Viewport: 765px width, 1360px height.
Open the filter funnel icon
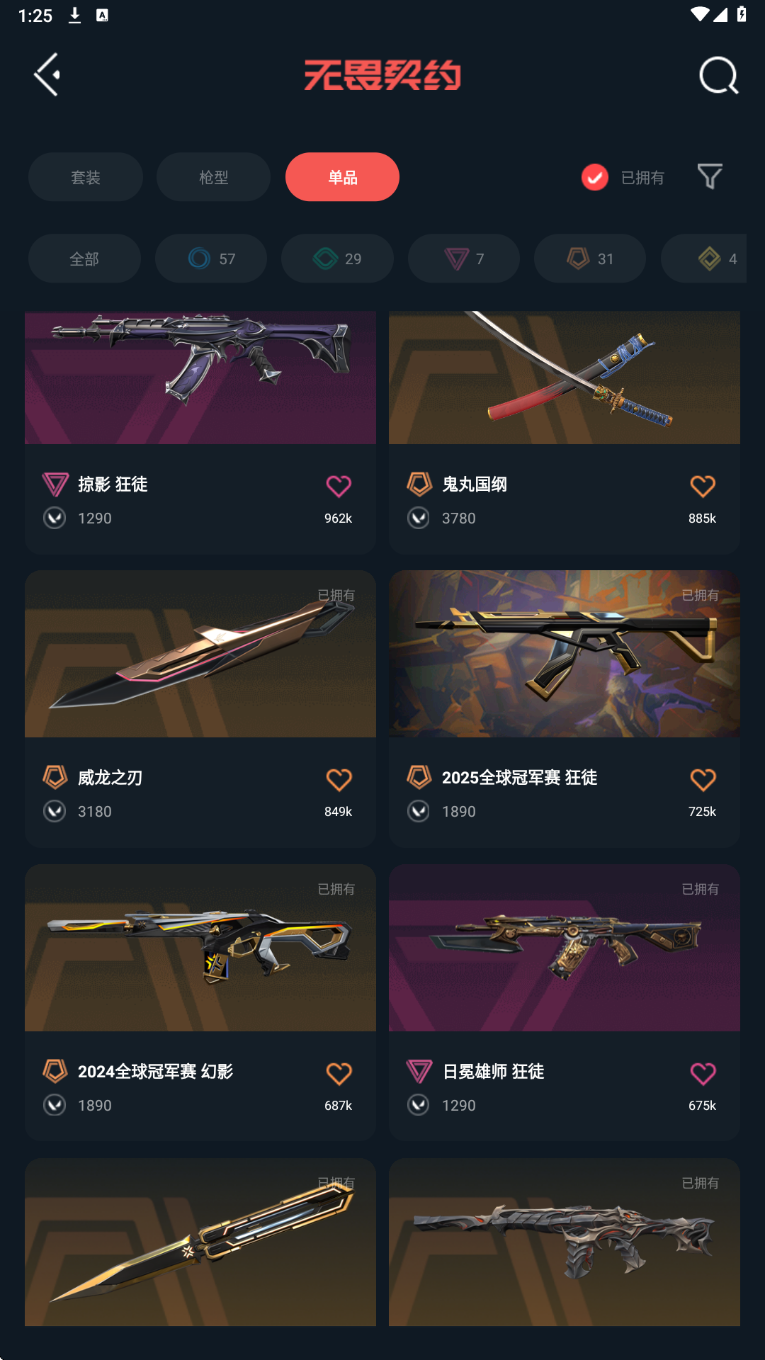[710, 177]
